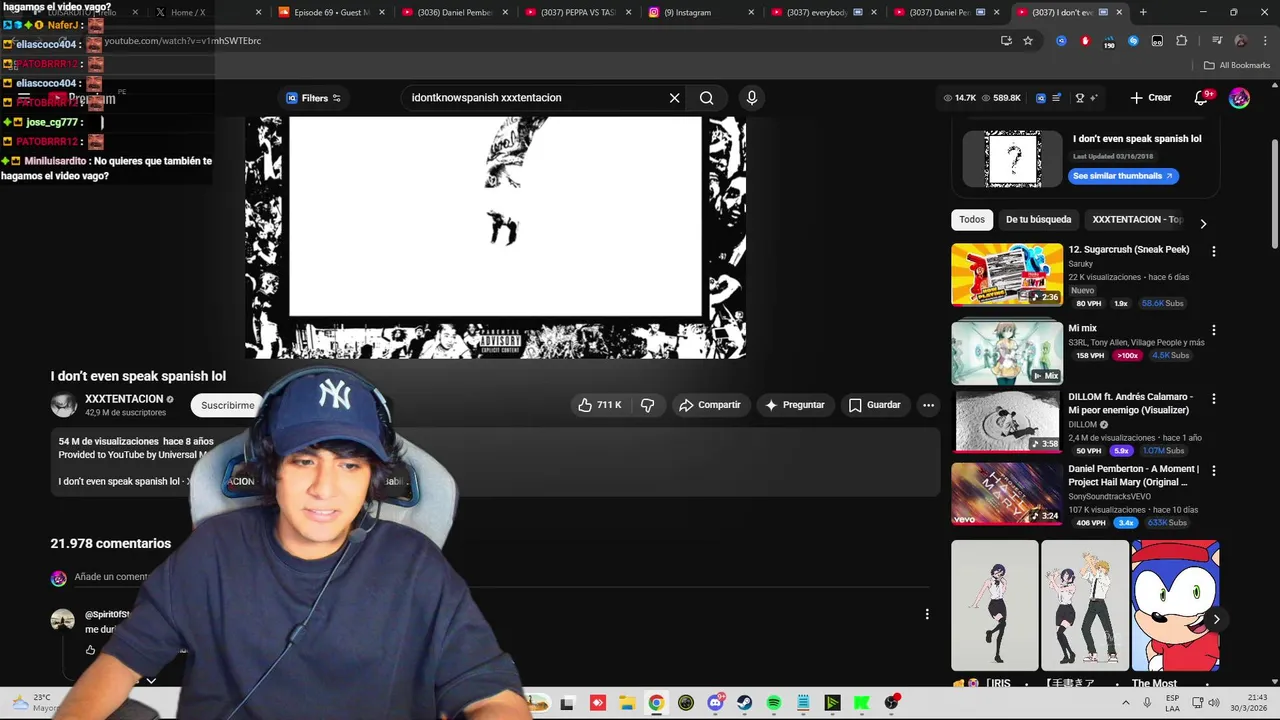This screenshot has width=1280, height=720.
Task: Save the video with Guardar
Action: (875, 405)
